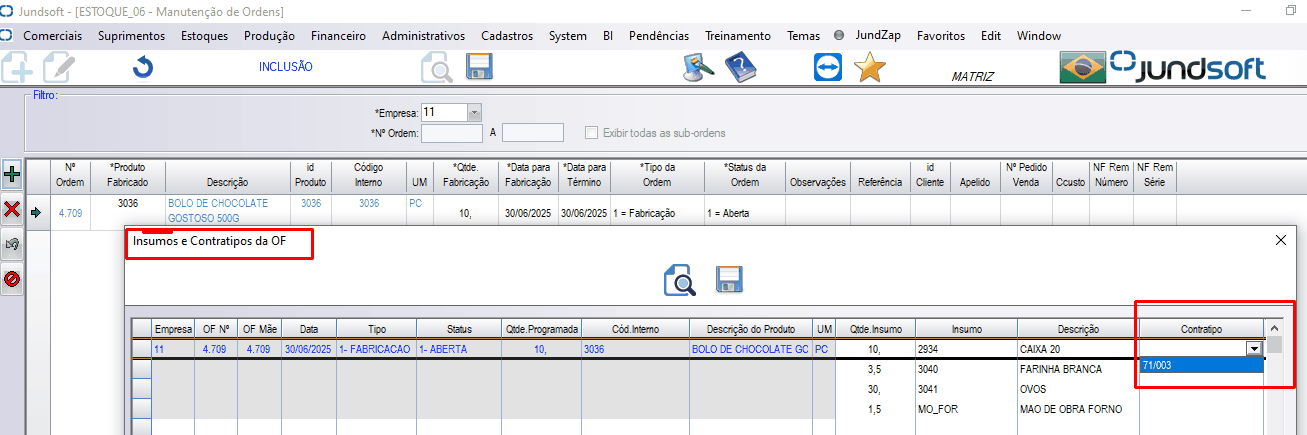Click the undo arrow icon in toolbar
The width and height of the screenshot is (1307, 435).
click(143, 69)
